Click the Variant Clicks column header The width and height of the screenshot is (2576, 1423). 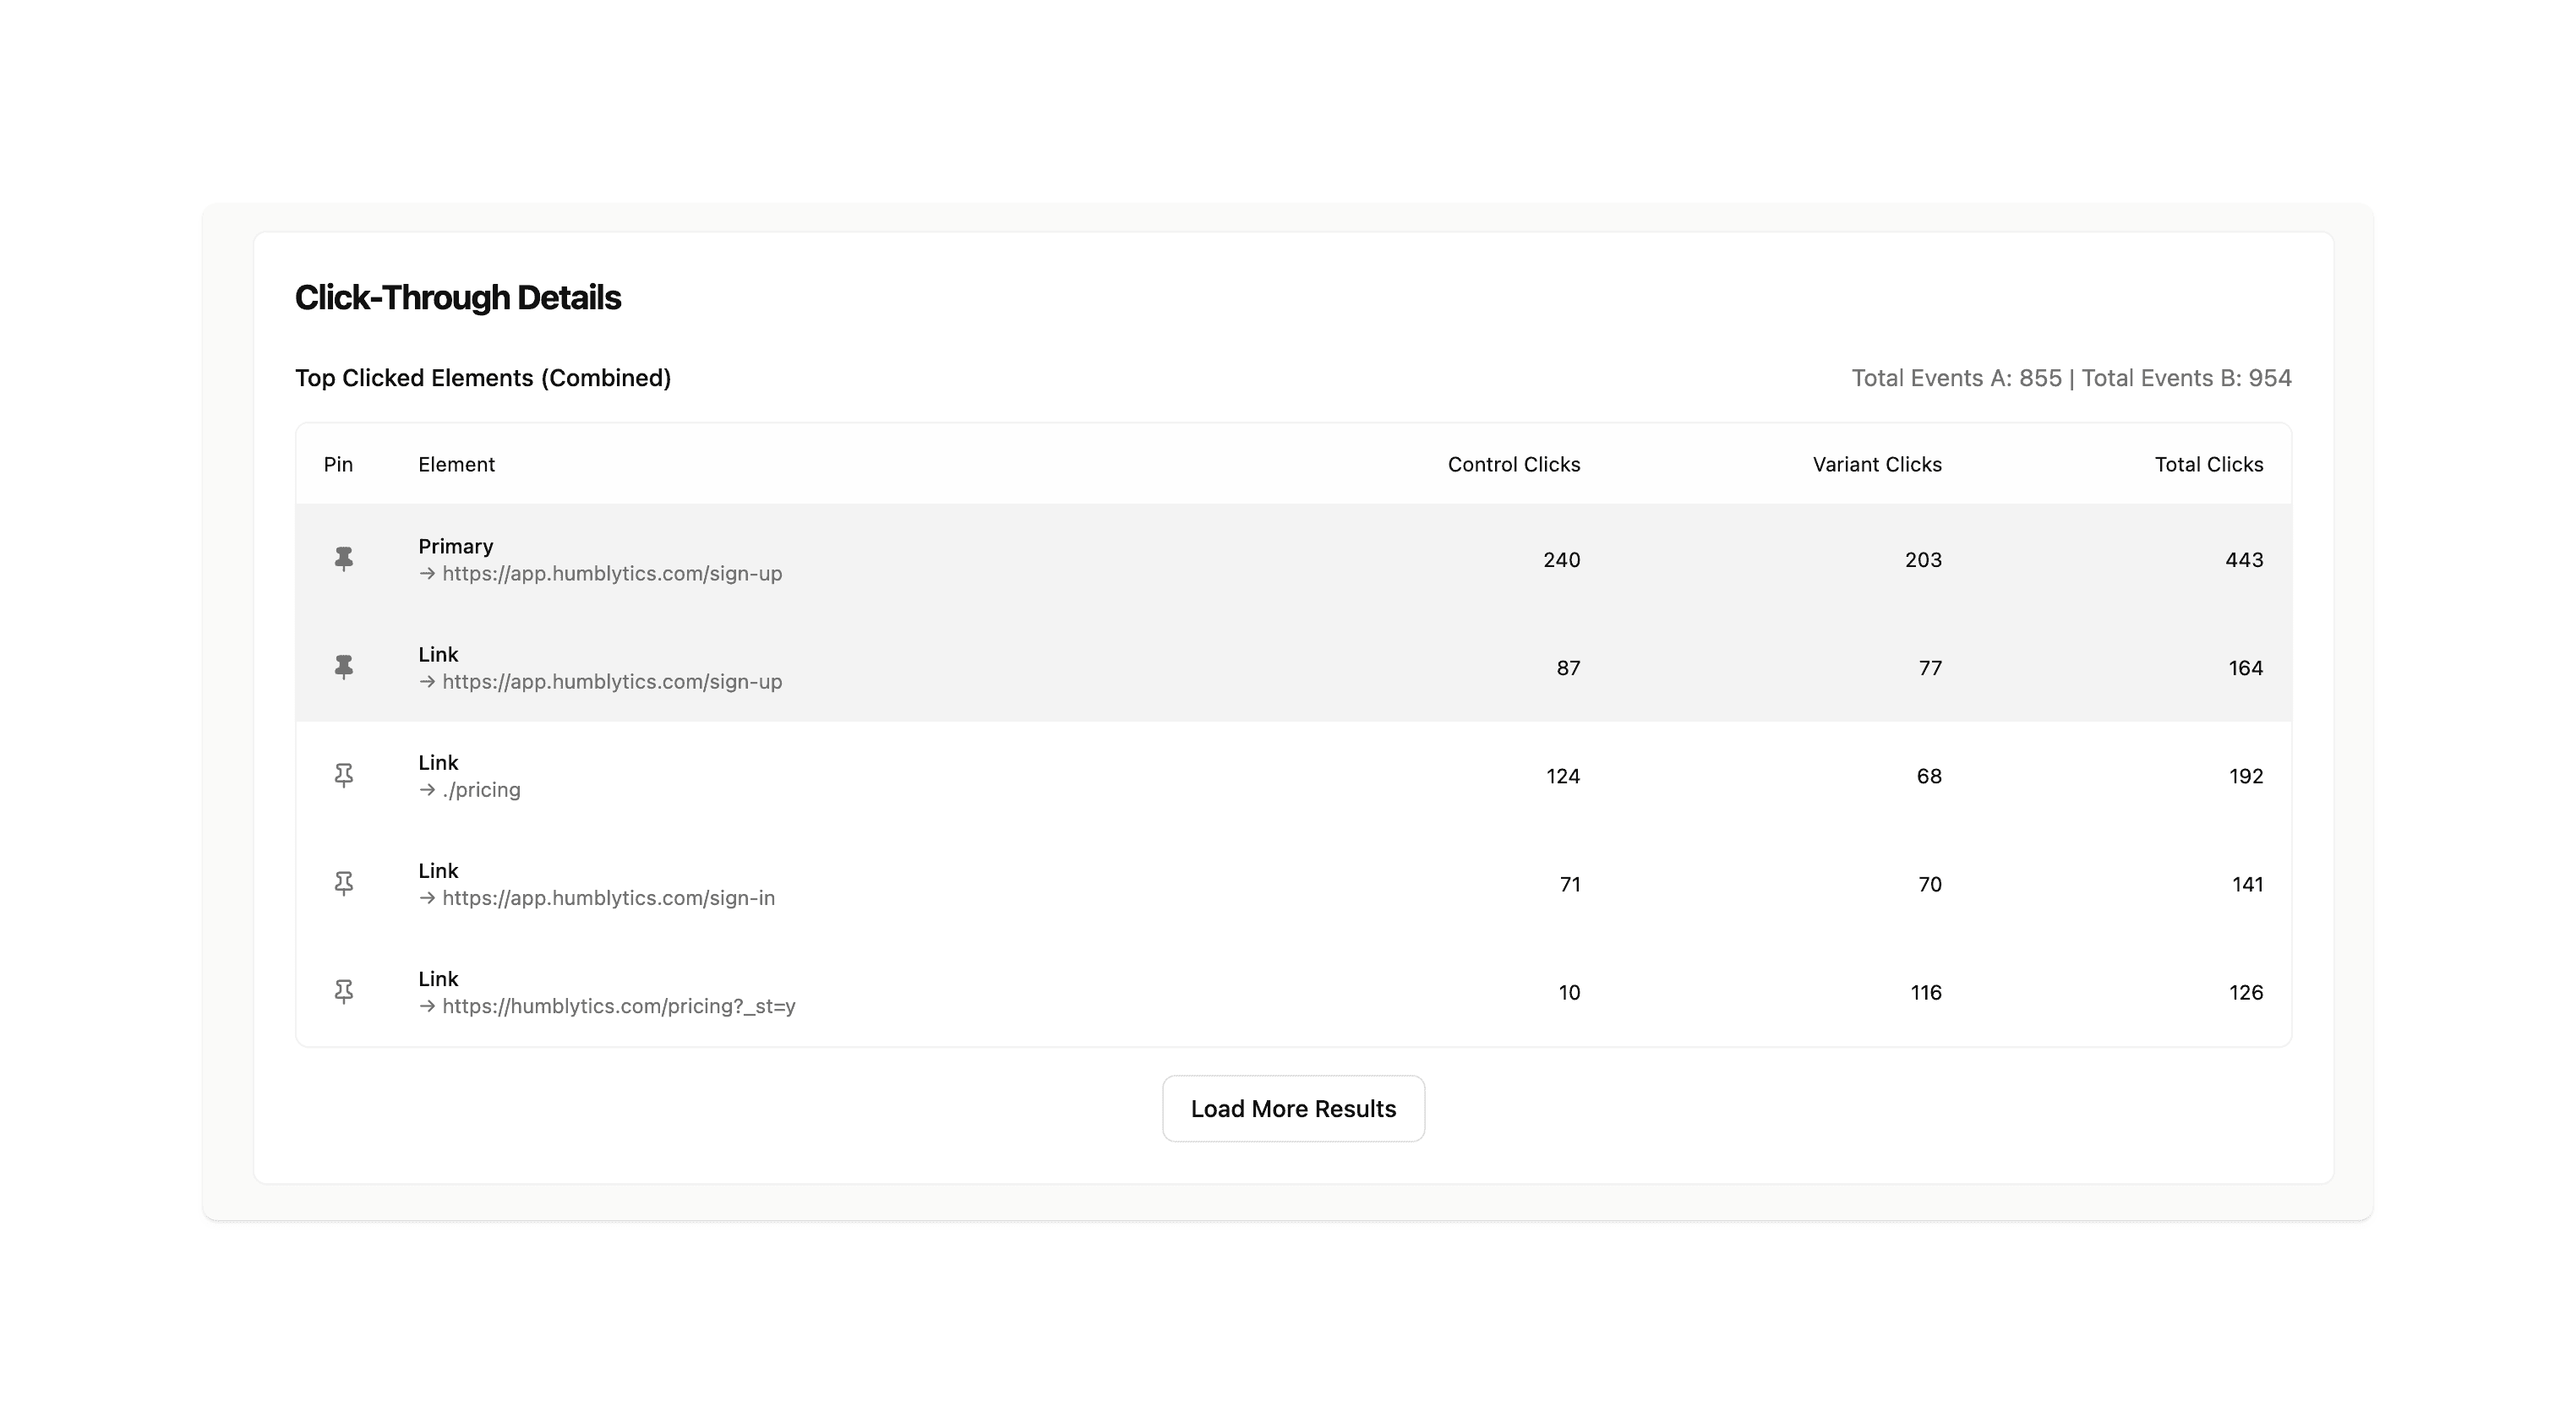click(x=1877, y=464)
